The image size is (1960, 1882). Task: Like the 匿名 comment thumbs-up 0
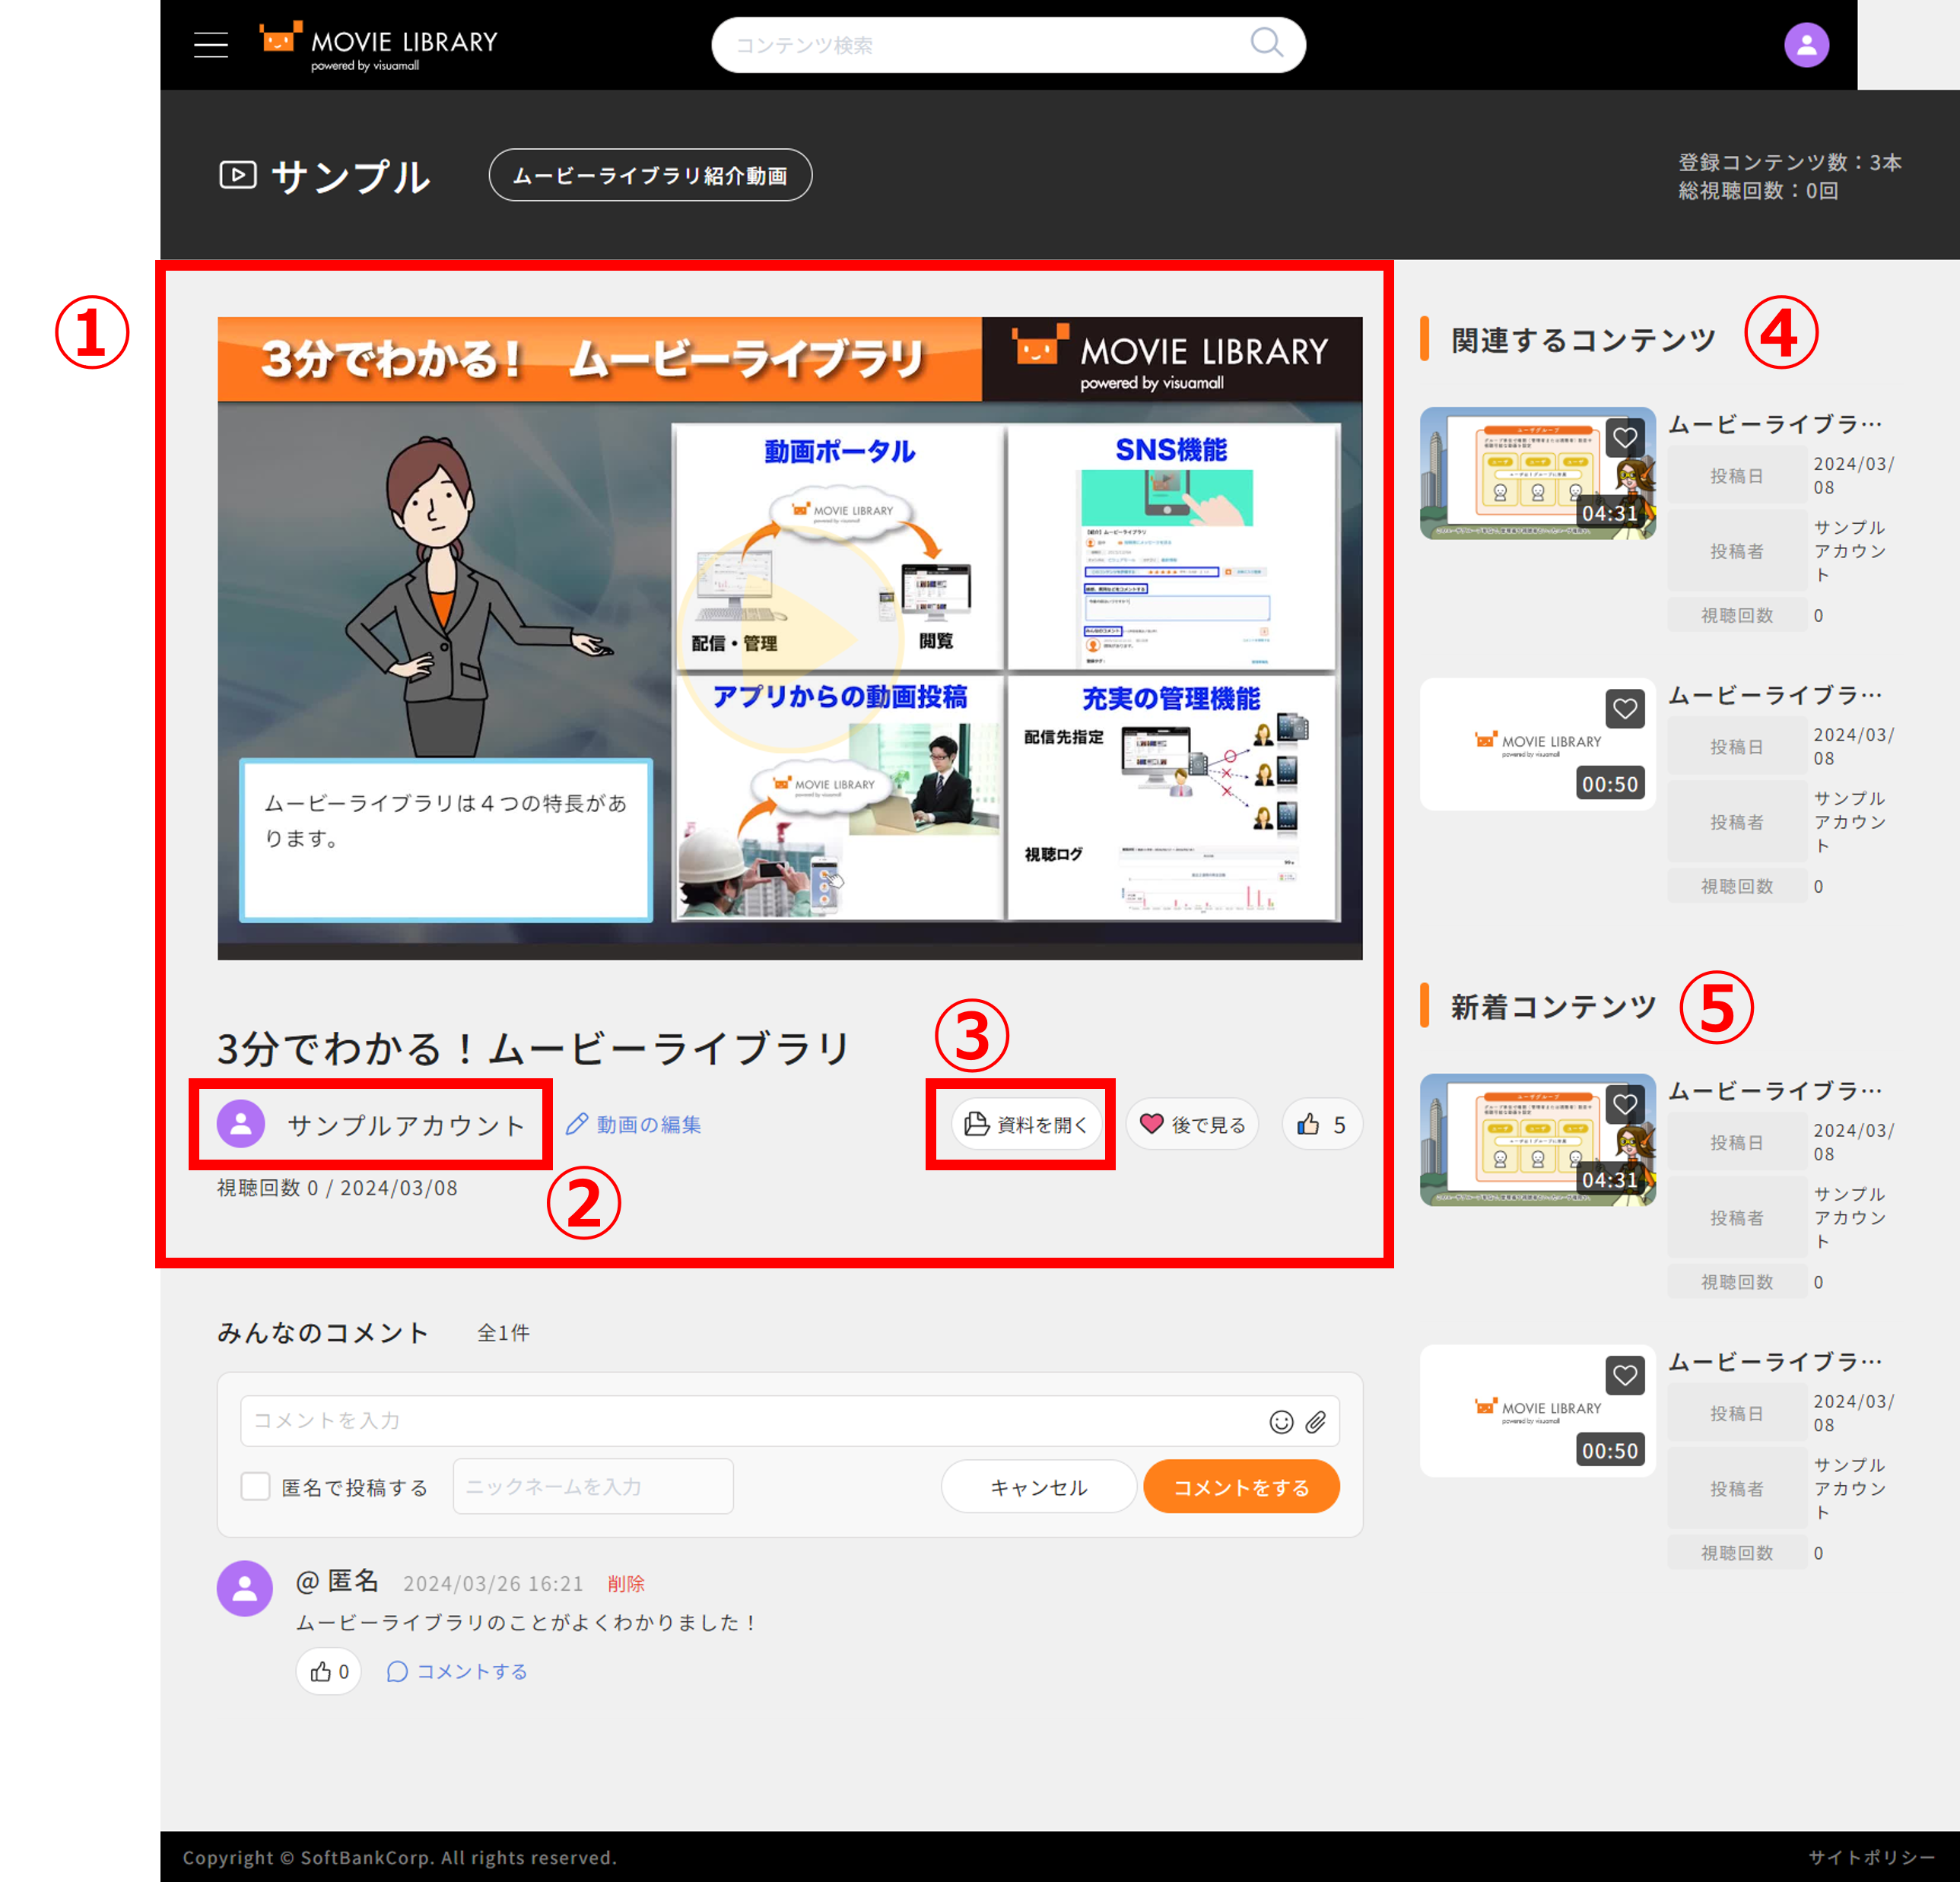pyautogui.click(x=329, y=1671)
